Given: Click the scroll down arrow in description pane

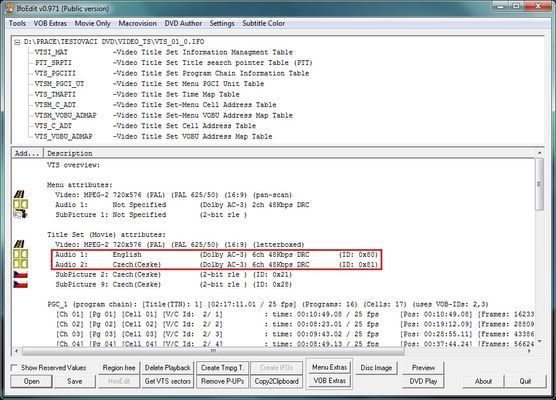Looking at the screenshot, I should [539, 341].
